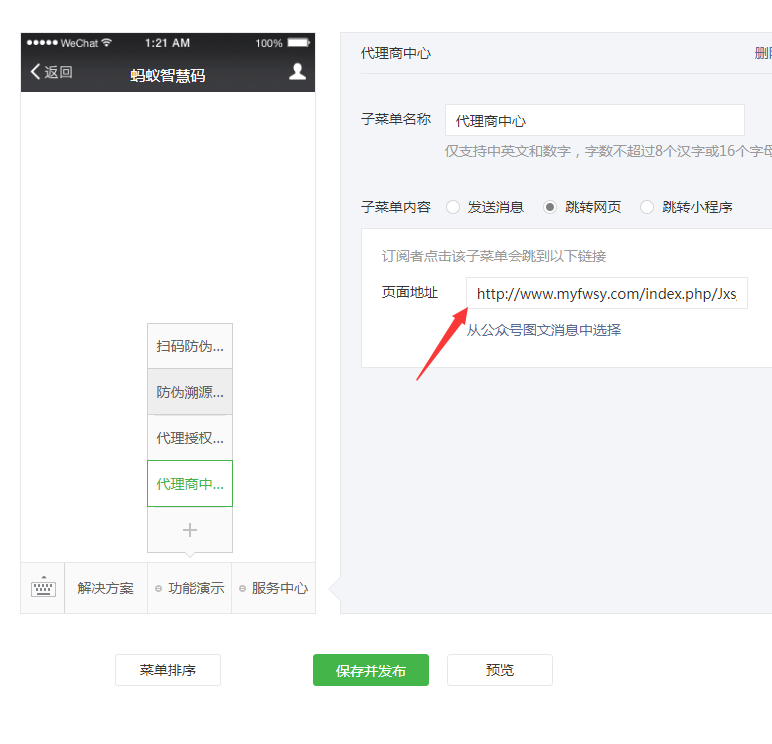Click the 仅支持中英文和数字 hint text
The width and height of the screenshot is (772, 744).
(608, 151)
